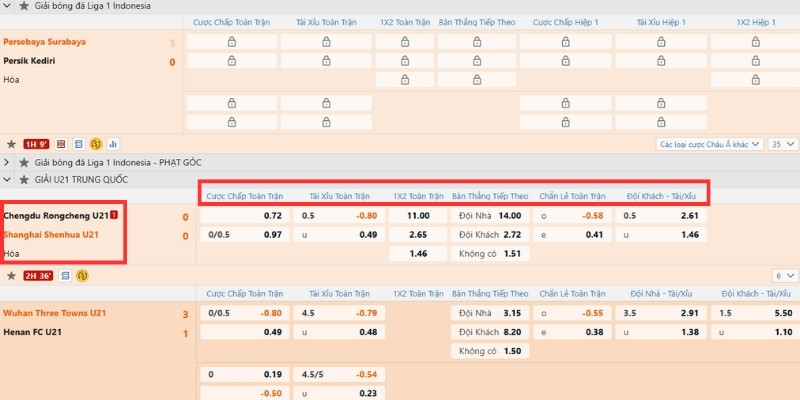Open the Các loại cược Châu Á khác dropdown
The image size is (800, 400).
coord(709,144)
